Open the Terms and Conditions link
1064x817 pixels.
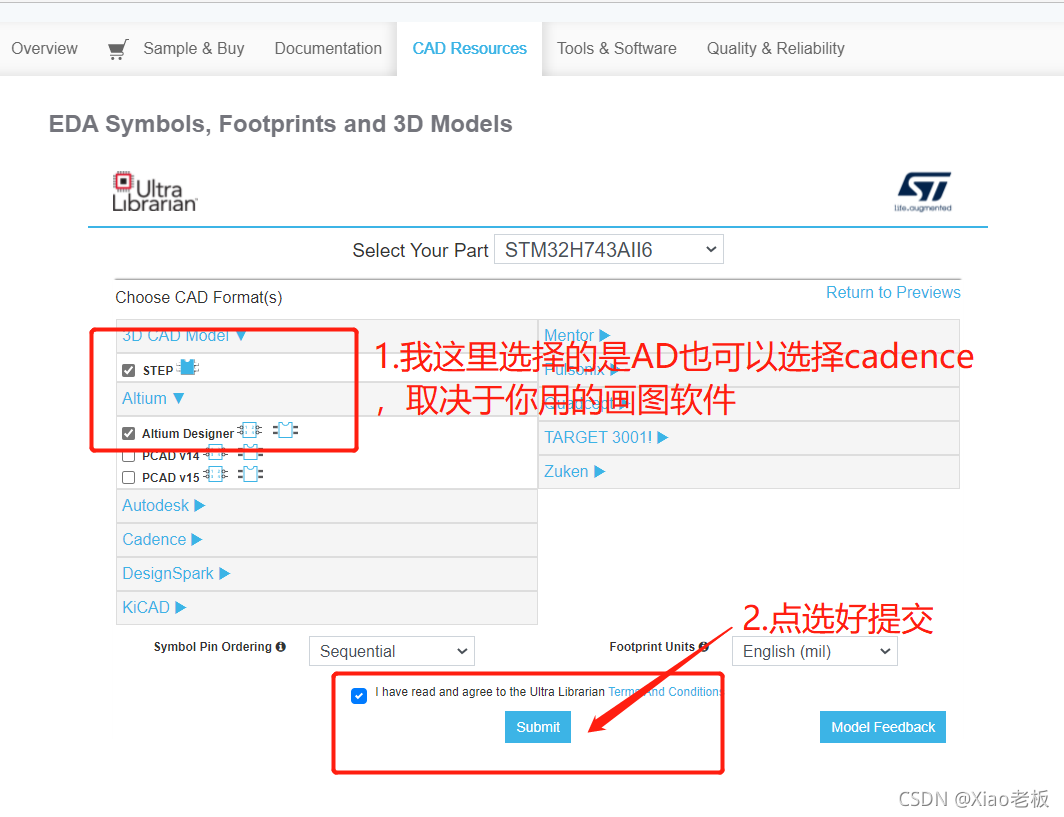tap(665, 691)
